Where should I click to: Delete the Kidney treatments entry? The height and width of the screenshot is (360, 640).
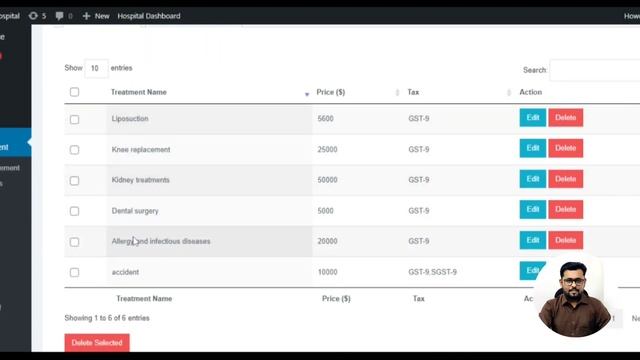tap(566, 179)
